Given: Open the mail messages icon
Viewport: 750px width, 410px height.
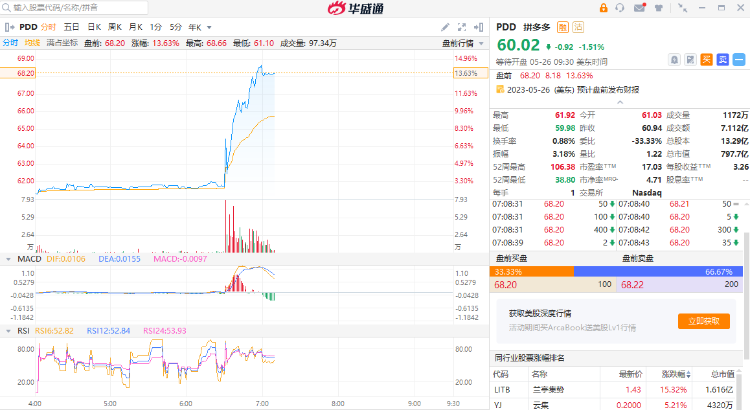Looking at the screenshot, I should point(640,8).
